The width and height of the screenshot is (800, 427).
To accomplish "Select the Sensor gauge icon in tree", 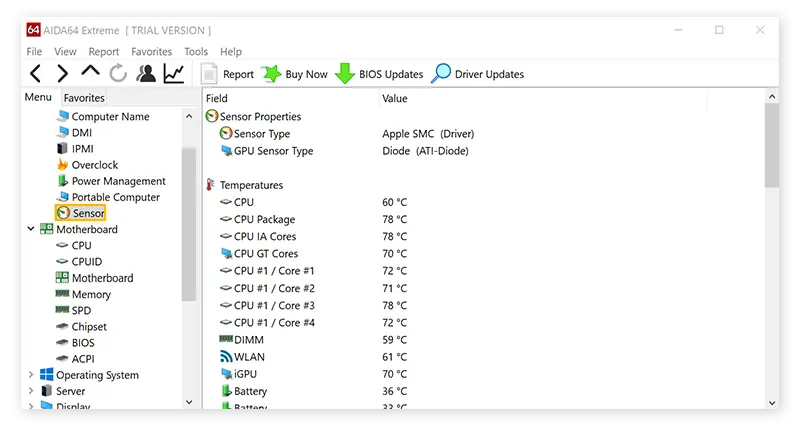I will tap(63, 213).
